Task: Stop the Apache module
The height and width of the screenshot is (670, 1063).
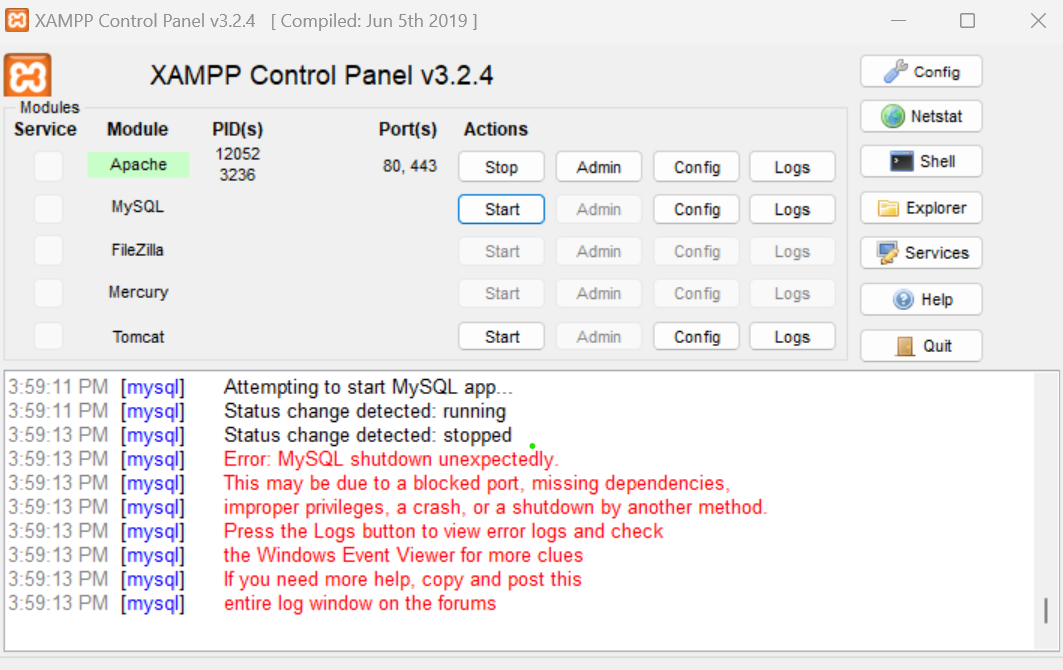Action: tap(501, 167)
